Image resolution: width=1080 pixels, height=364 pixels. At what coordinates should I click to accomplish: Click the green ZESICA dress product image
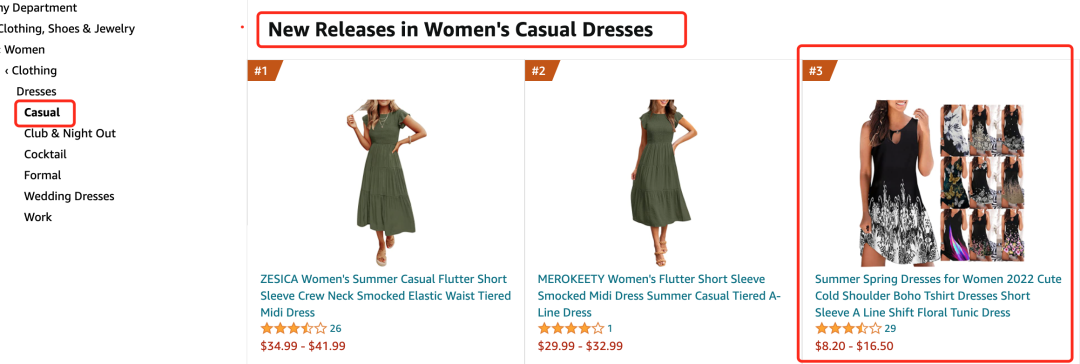[x=386, y=183]
